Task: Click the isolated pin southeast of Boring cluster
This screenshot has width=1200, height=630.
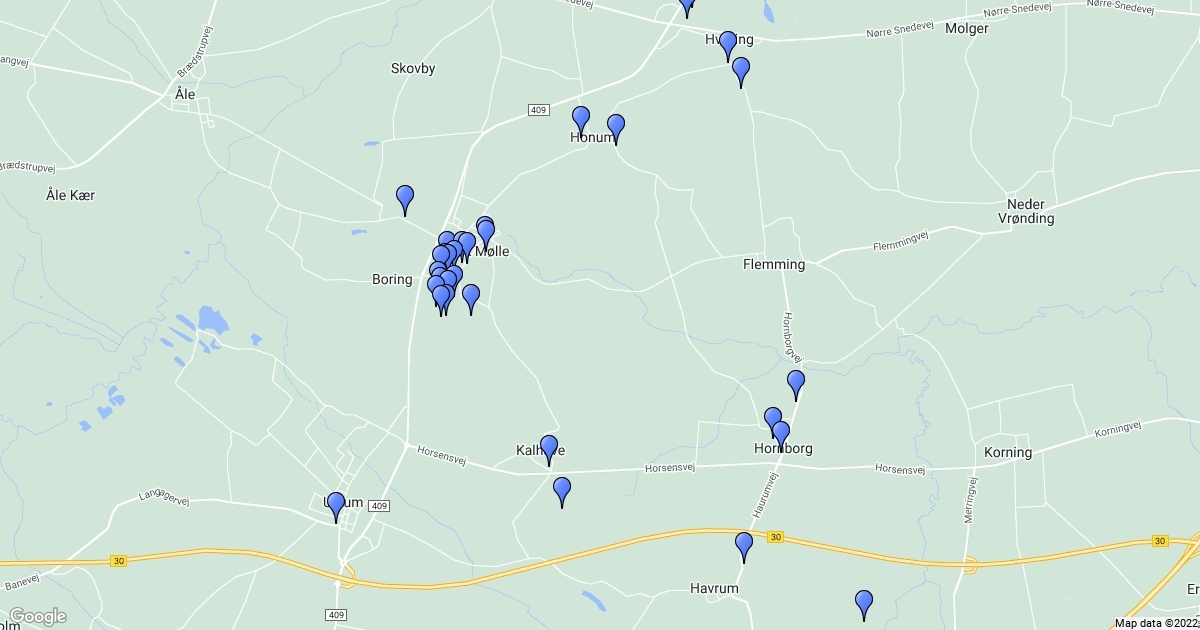Action: [x=471, y=299]
